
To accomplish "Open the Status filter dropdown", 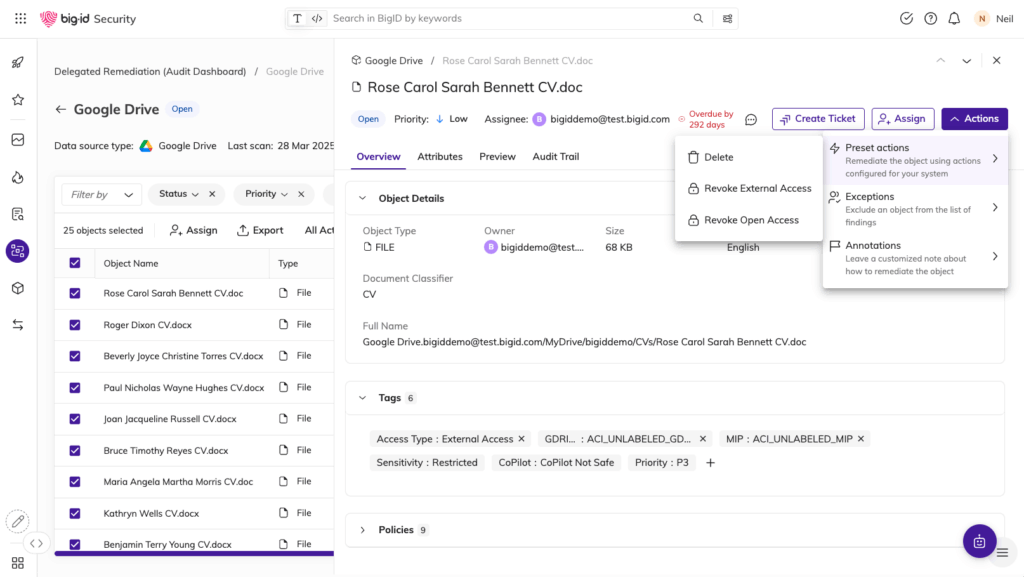I will click(178, 194).
